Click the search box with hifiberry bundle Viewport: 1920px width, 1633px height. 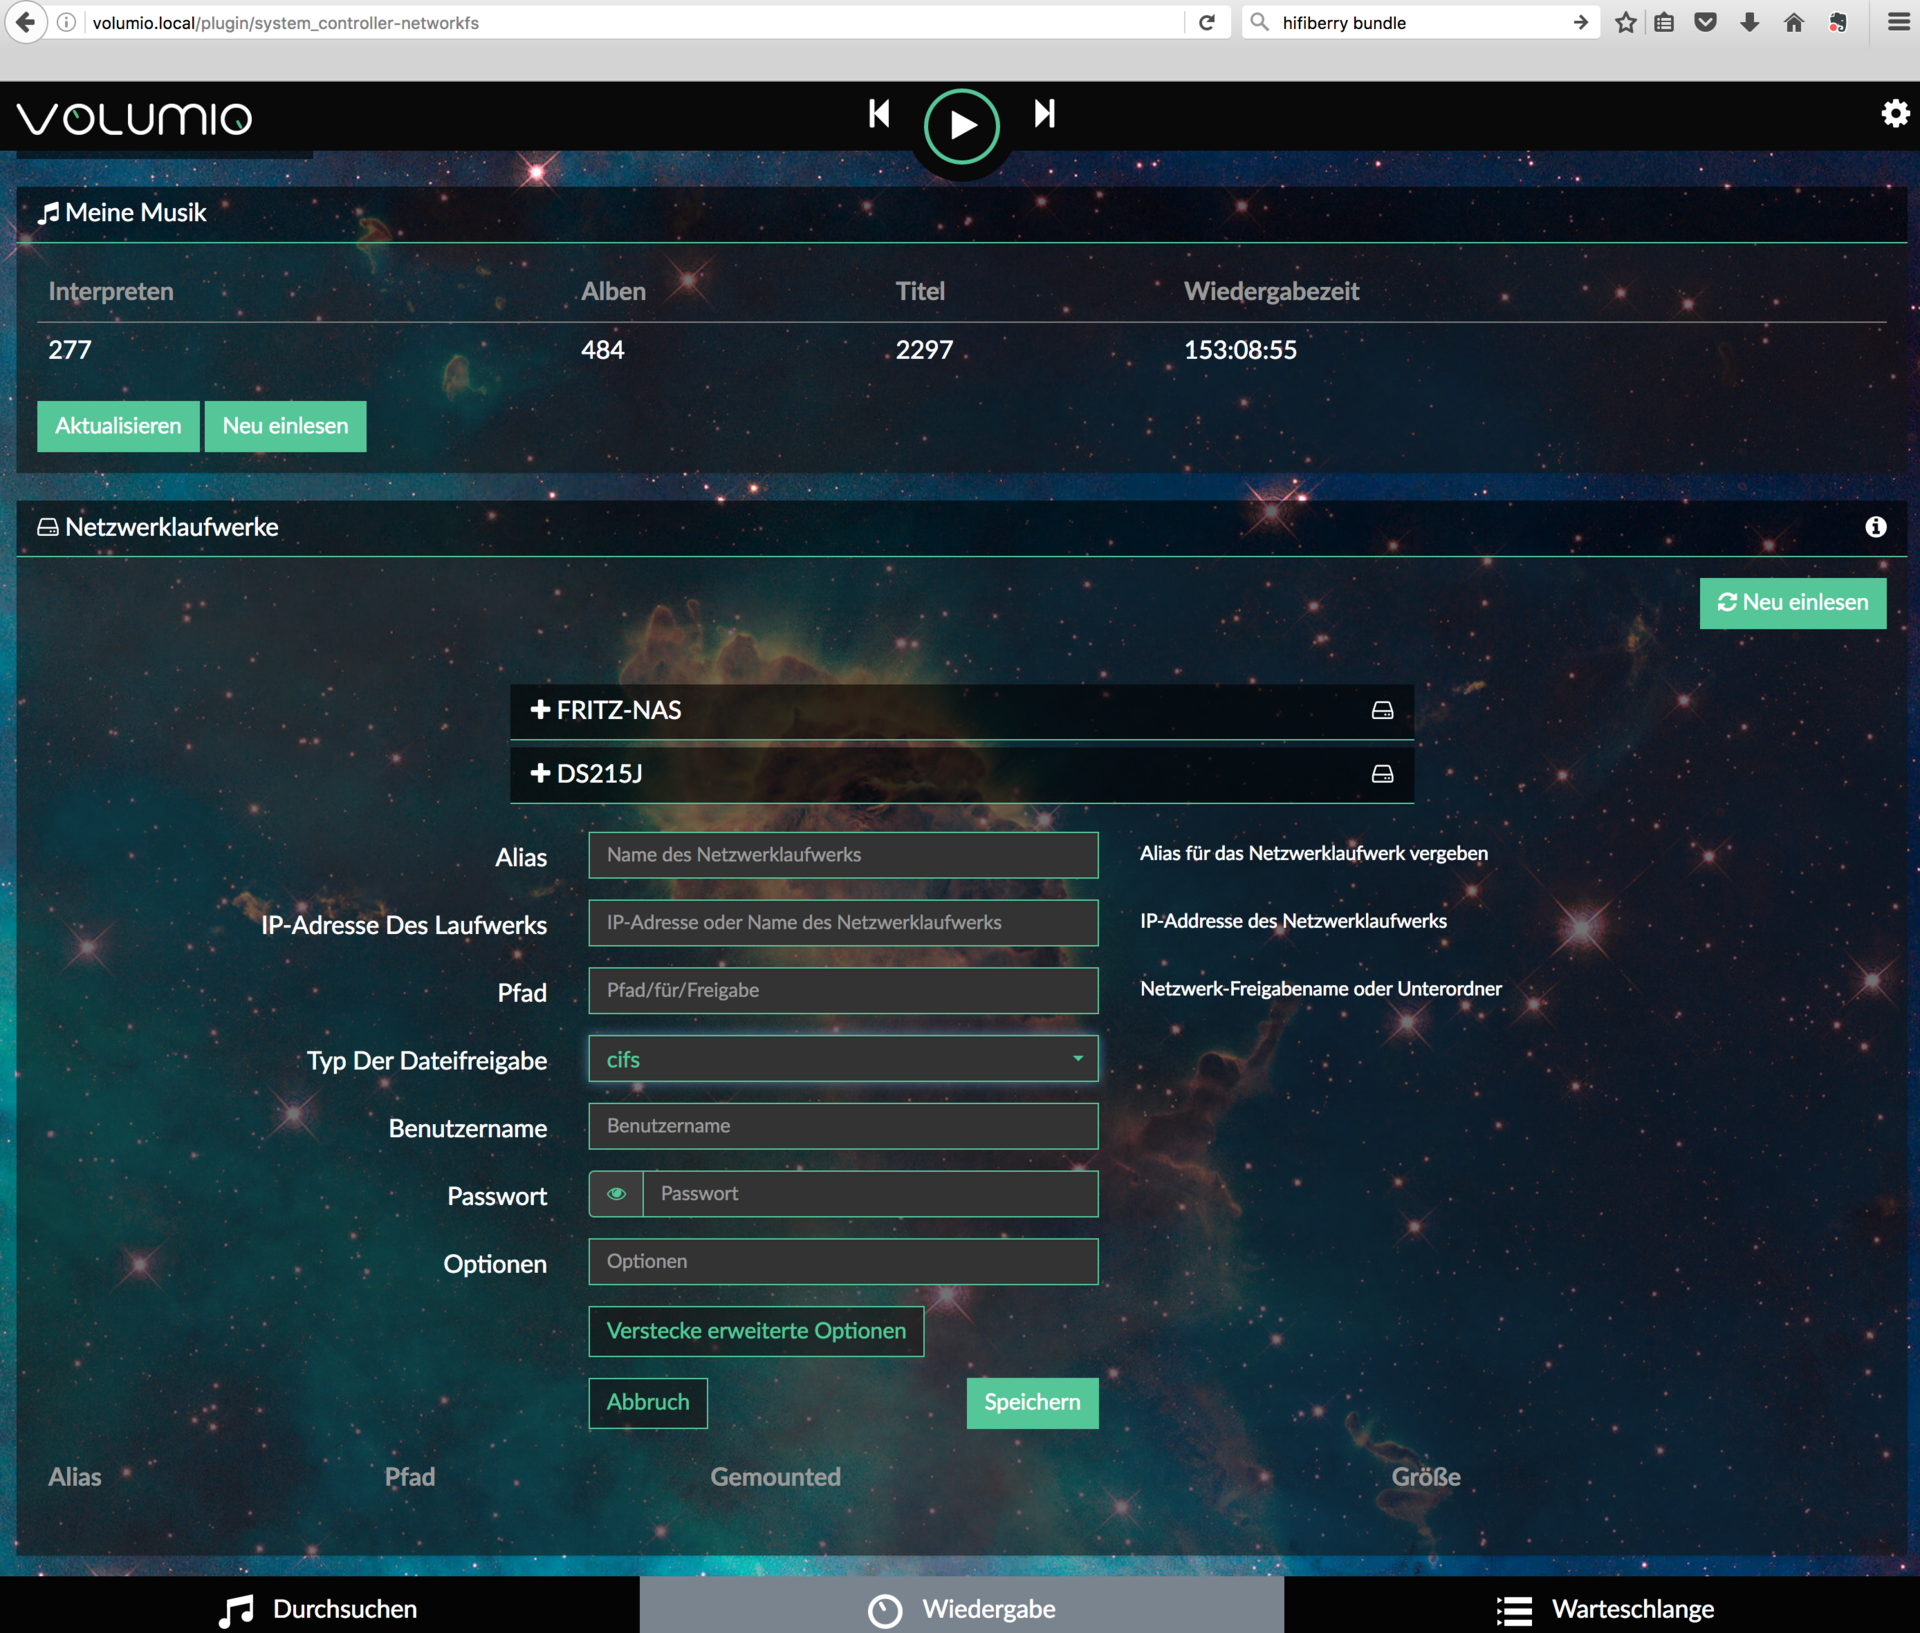pyautogui.click(x=1420, y=22)
